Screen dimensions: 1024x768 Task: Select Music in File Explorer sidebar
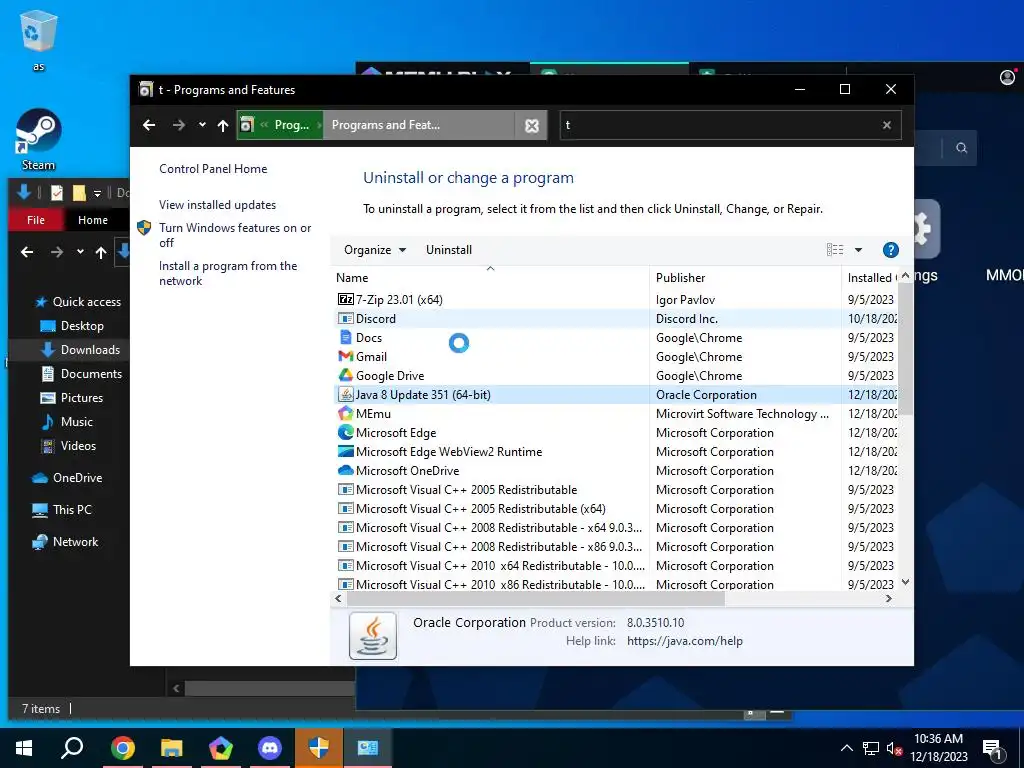67,422
